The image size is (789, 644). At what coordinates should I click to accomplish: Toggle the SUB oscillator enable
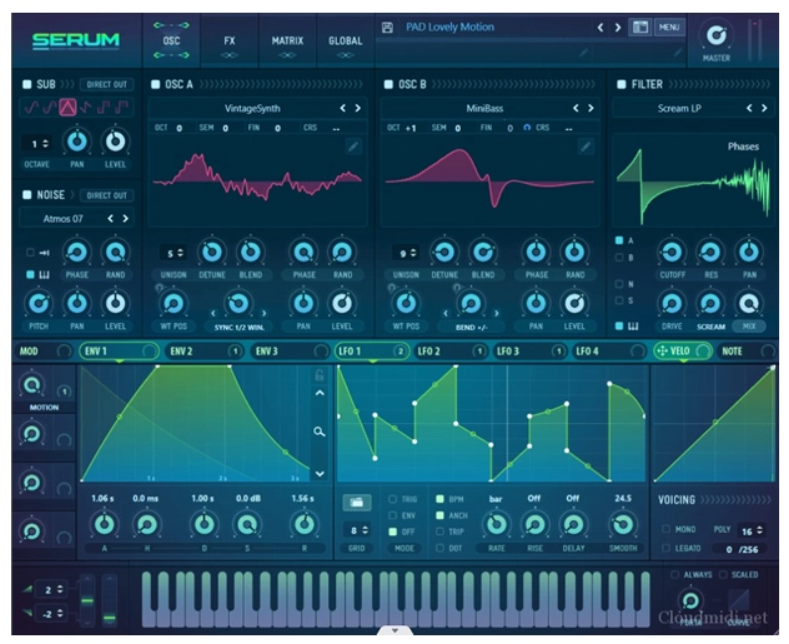pyautogui.click(x=27, y=85)
